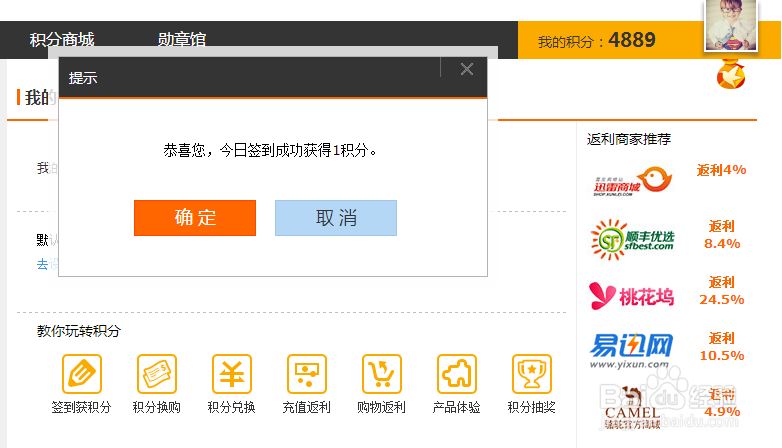
Task: Open the 迅雷商城 merchant logo
Action: click(632, 181)
